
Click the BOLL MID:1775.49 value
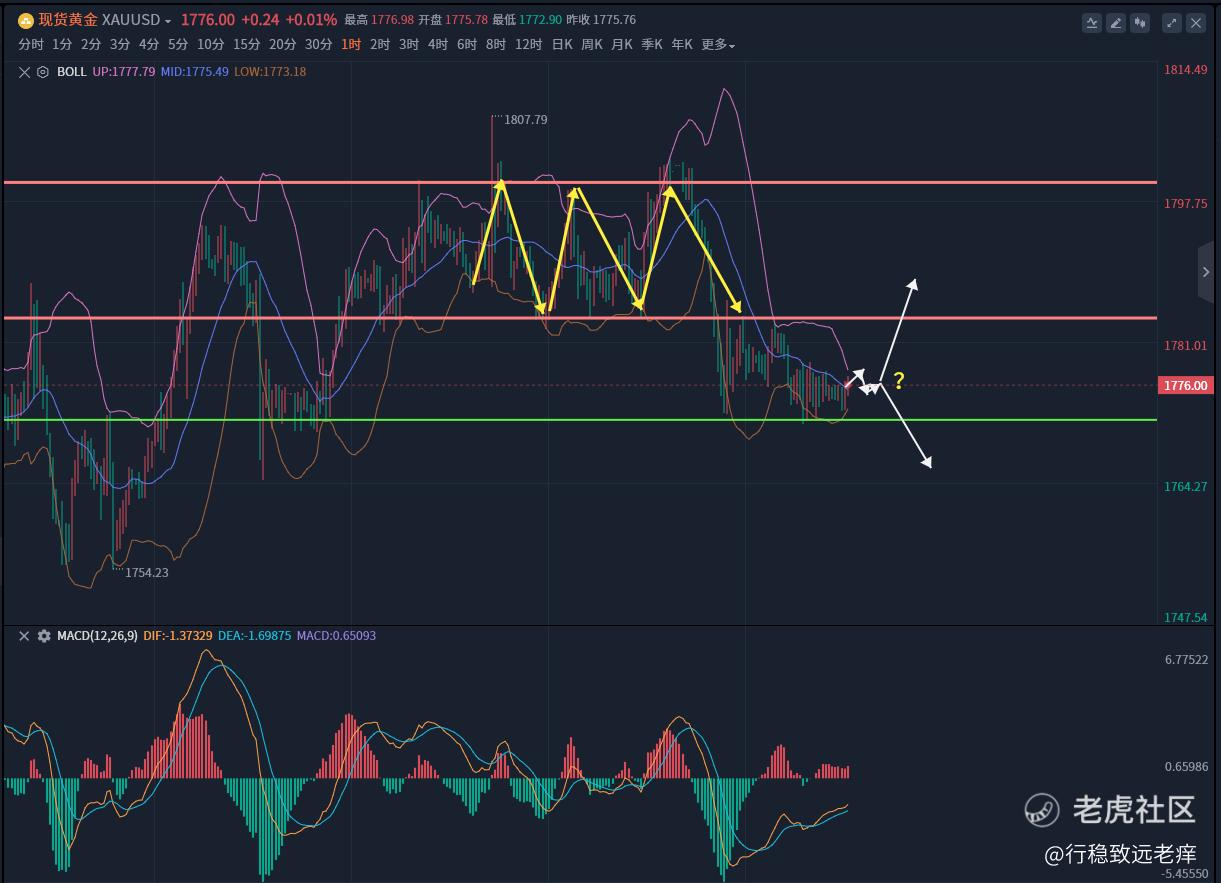[x=195, y=72]
